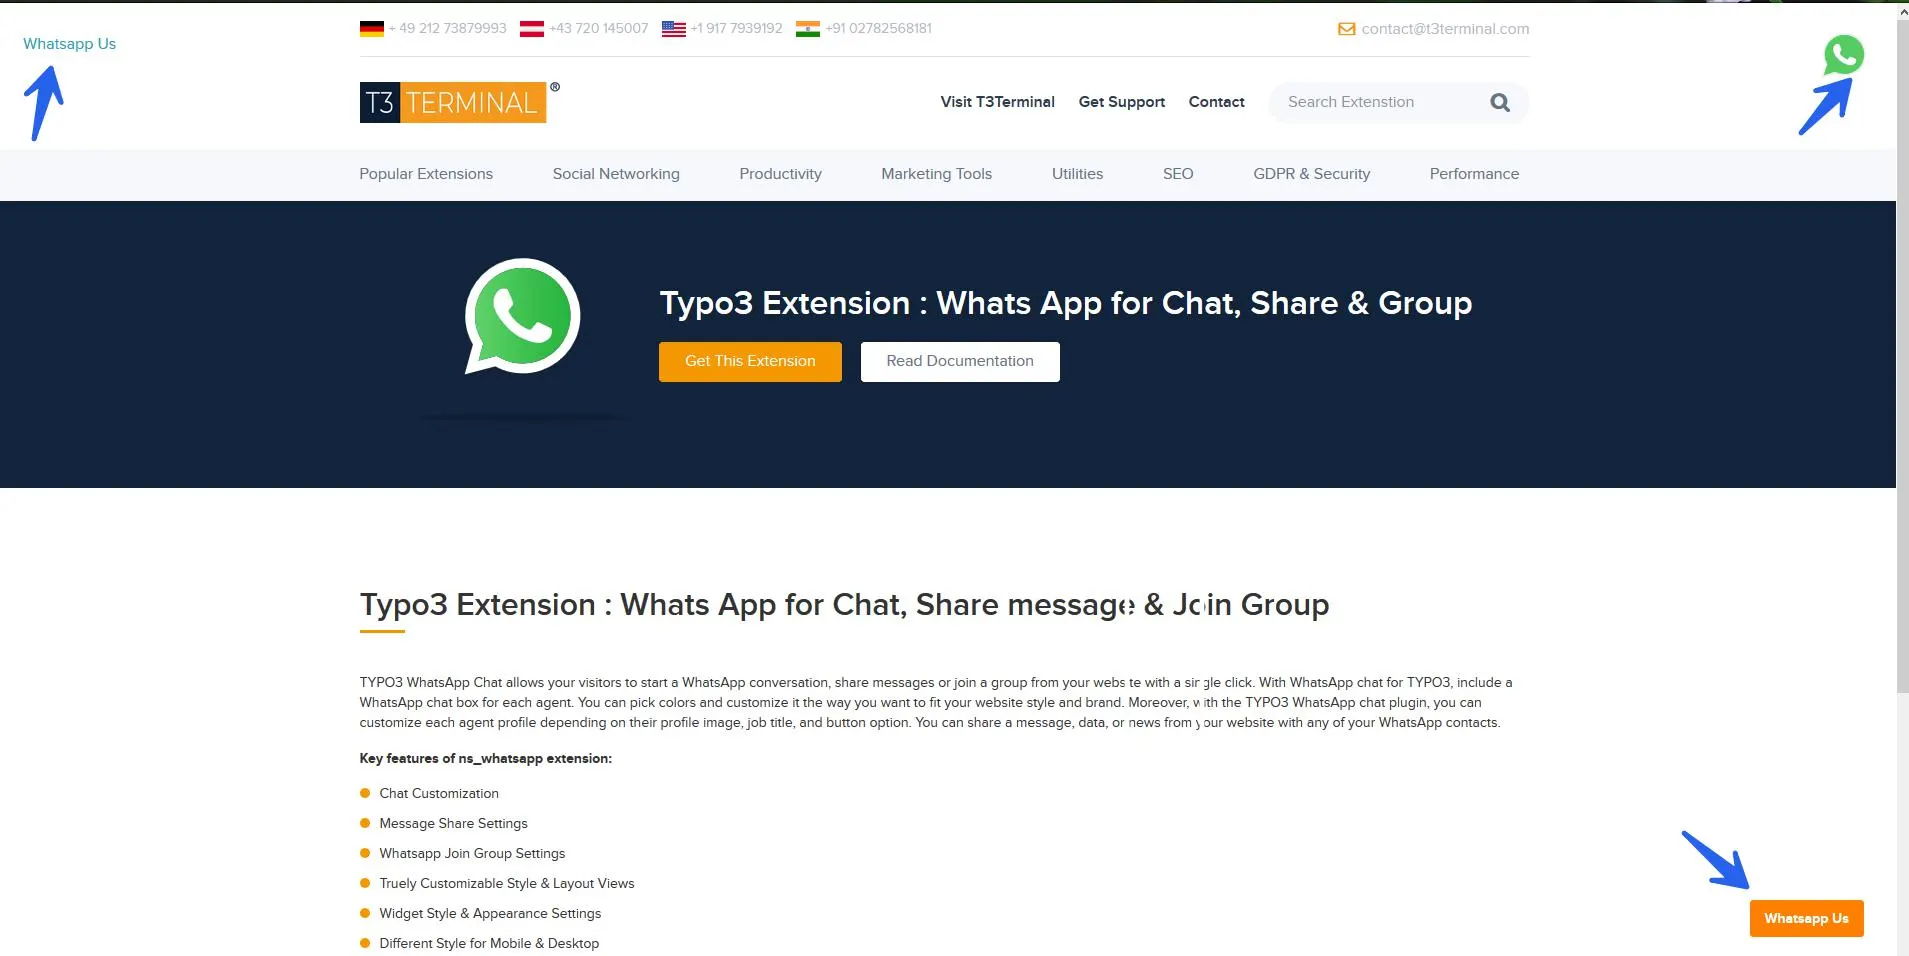1909x956 pixels.
Task: Click the page vertical scrollbar thumb
Action: 1902,355
